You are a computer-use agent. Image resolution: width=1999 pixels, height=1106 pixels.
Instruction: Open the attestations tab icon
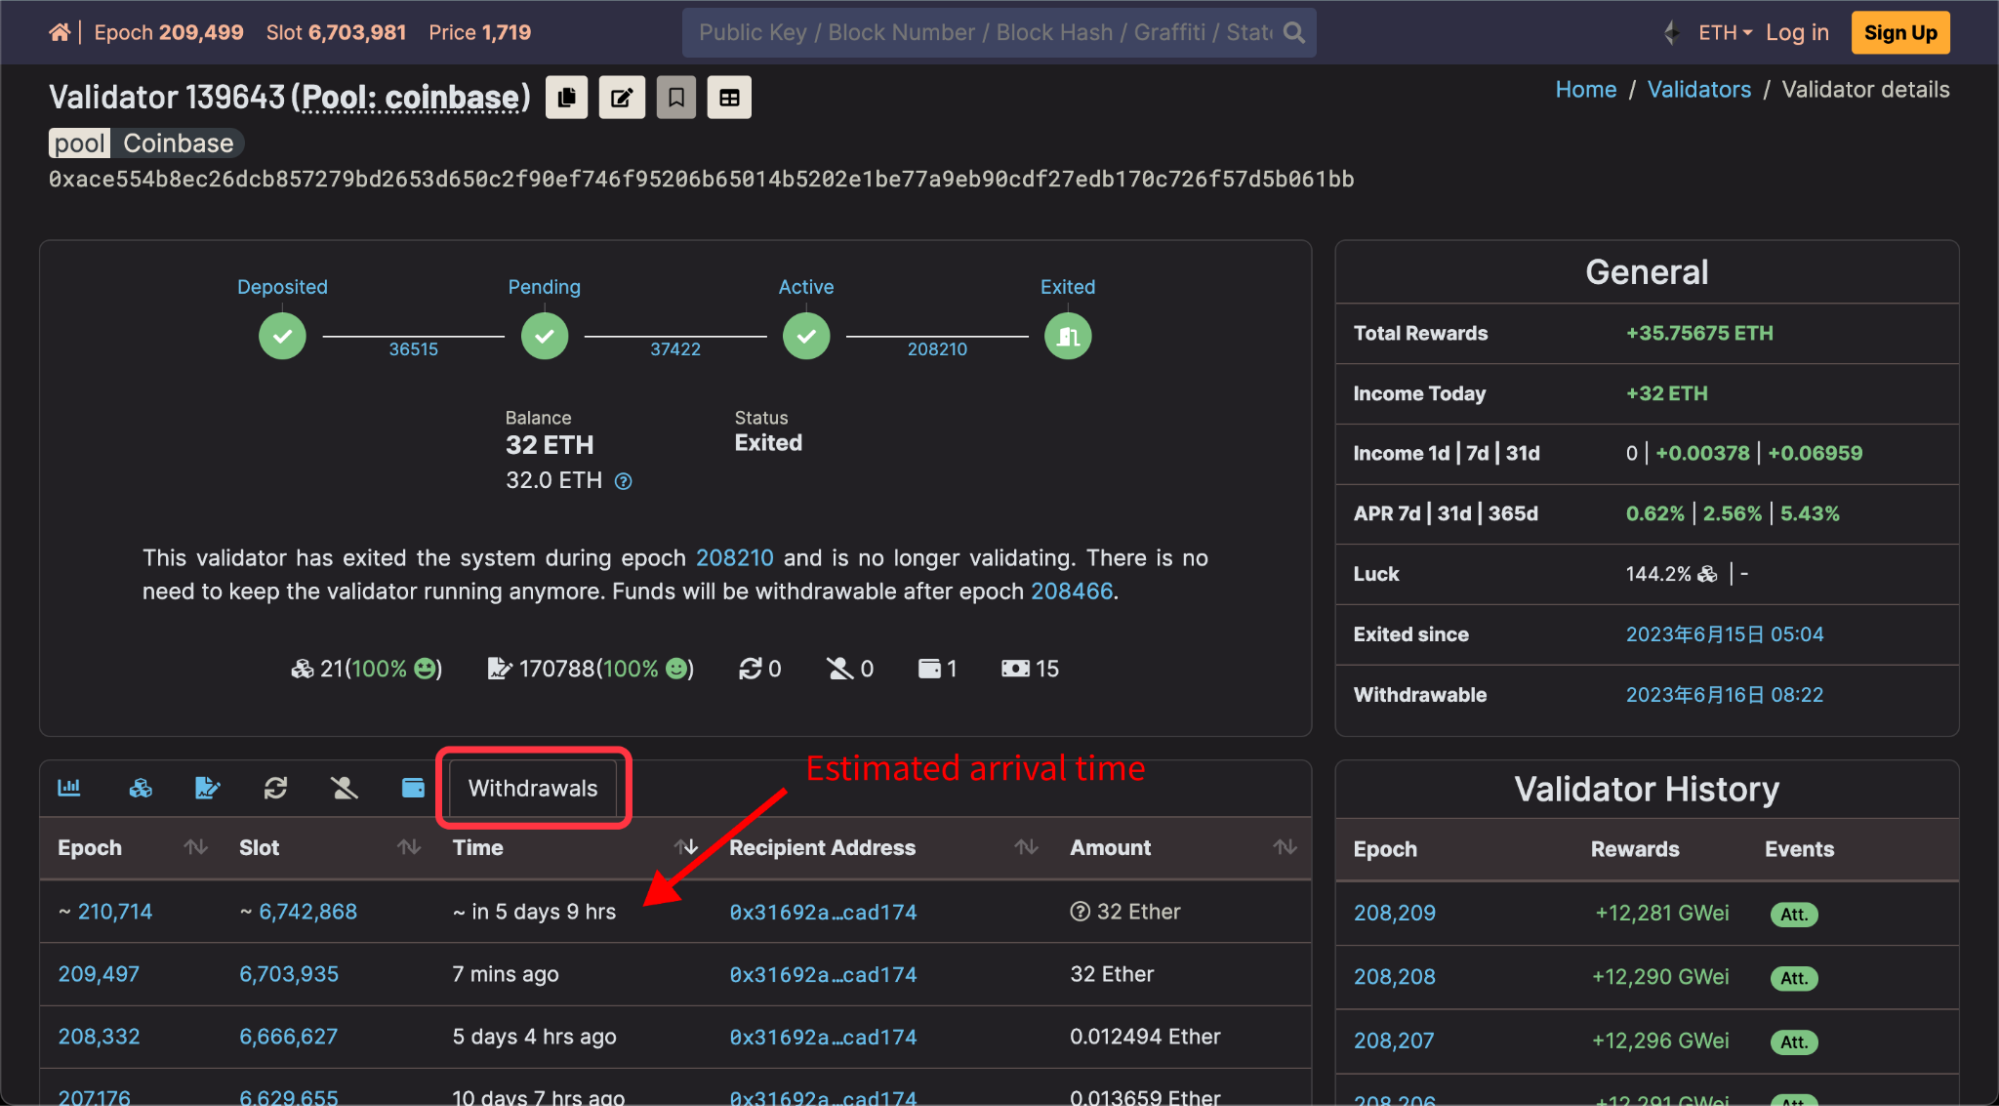(207, 788)
